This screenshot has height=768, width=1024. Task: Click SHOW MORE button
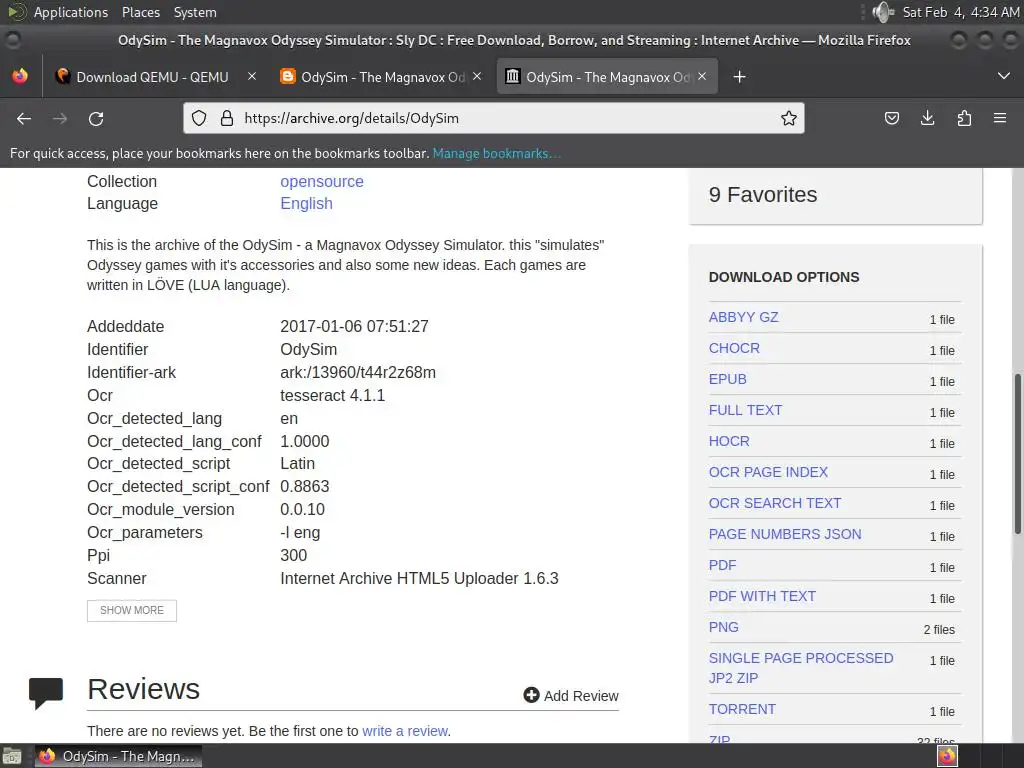(x=132, y=611)
